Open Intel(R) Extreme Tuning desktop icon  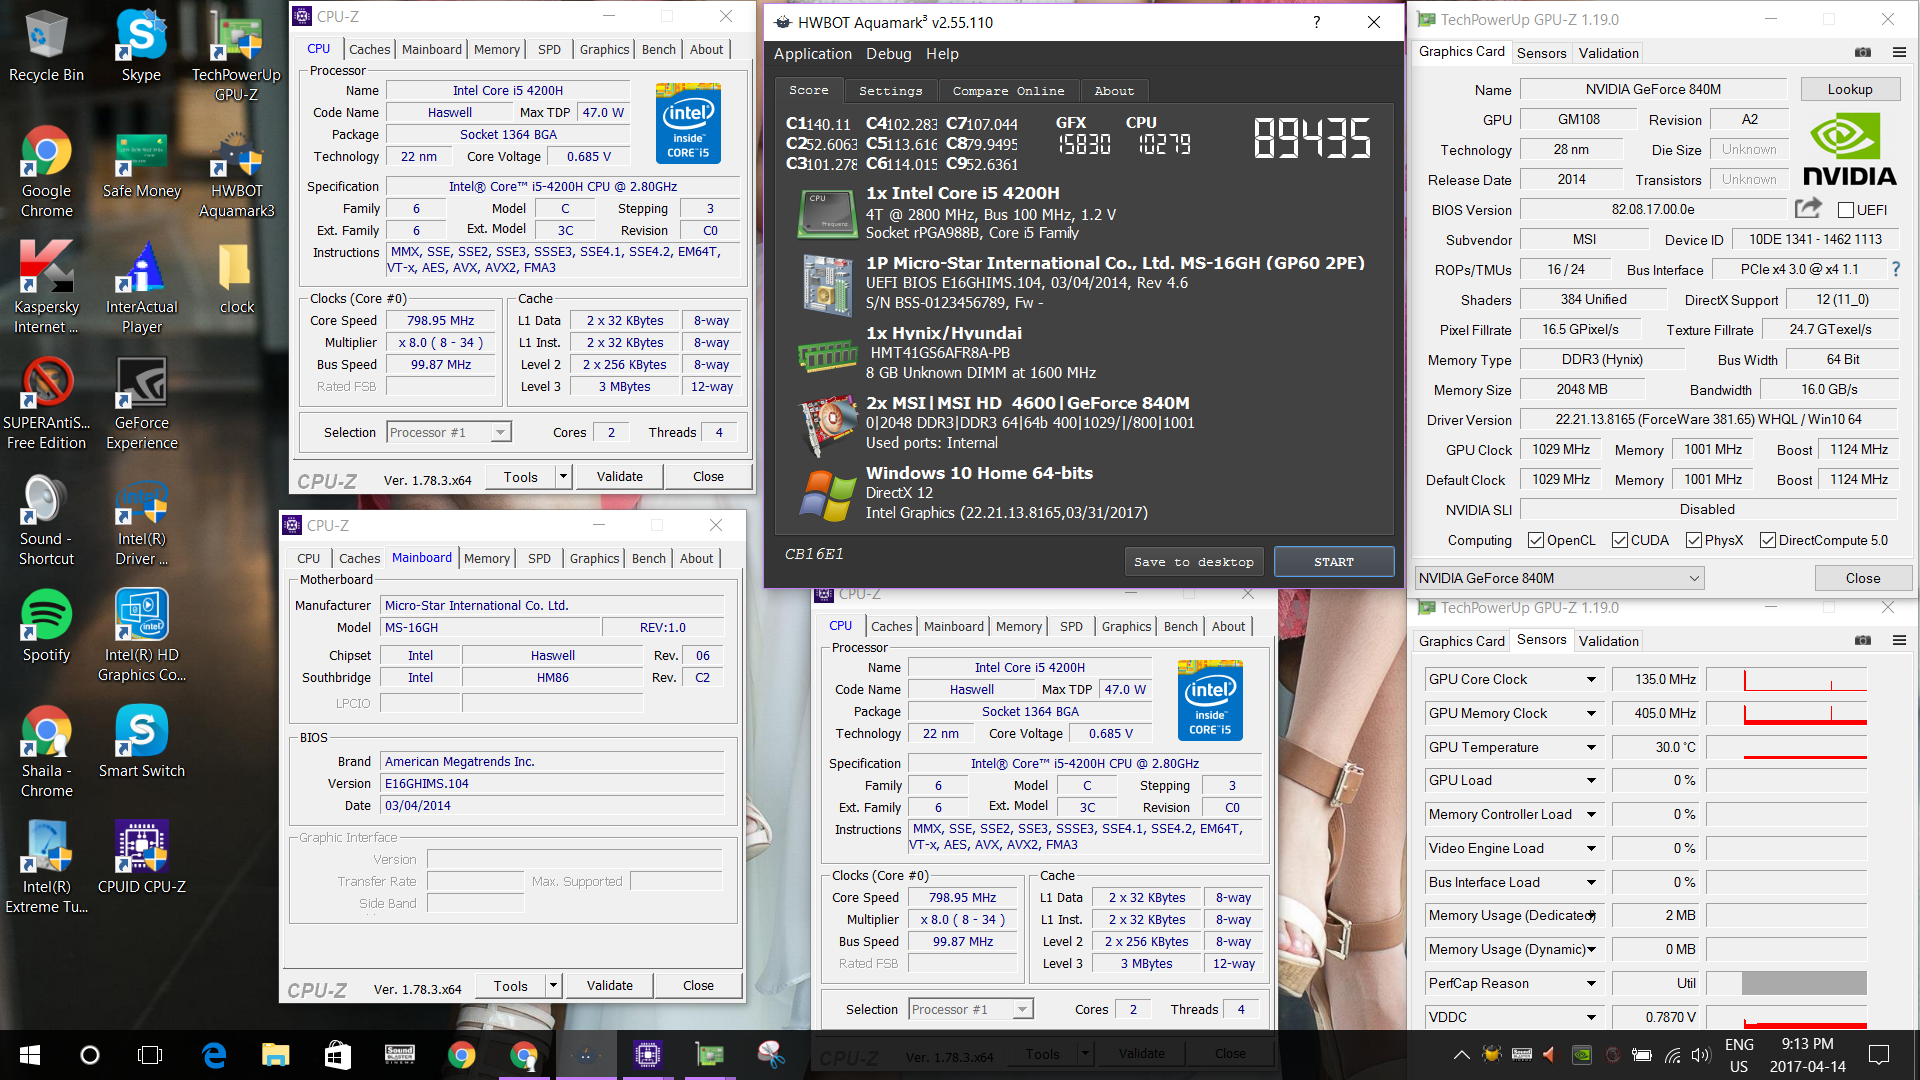(x=46, y=868)
